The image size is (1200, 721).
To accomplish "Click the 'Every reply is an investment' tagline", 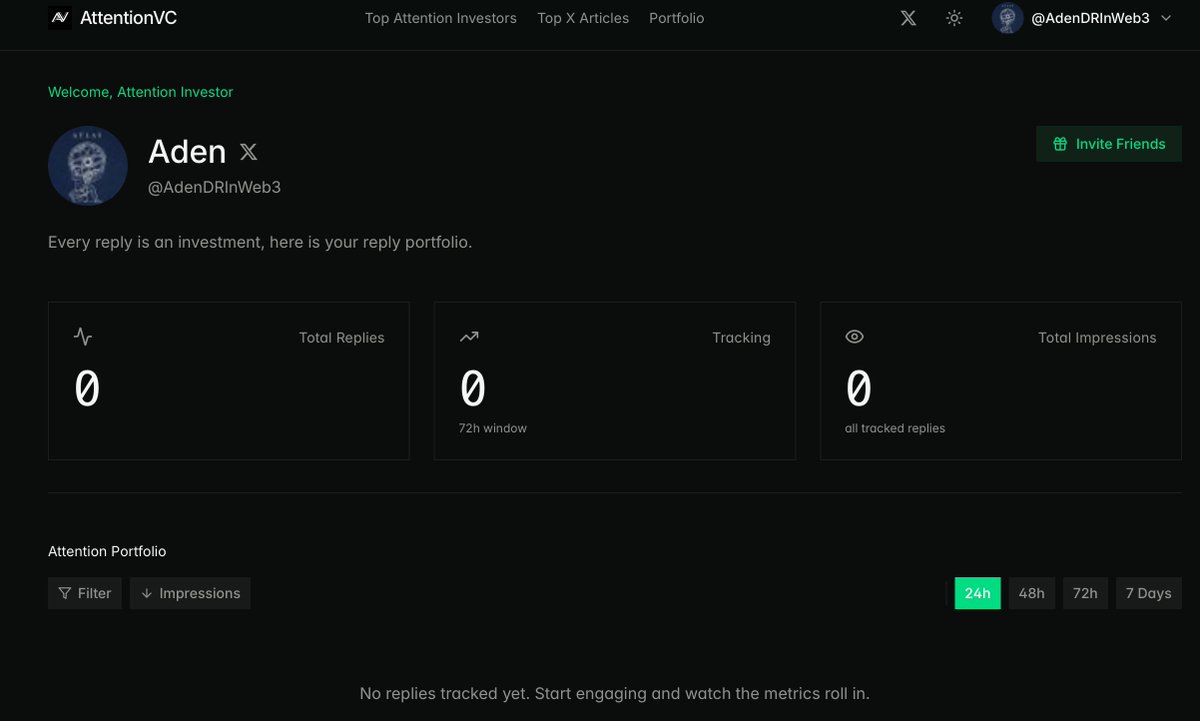I will coord(260,243).
